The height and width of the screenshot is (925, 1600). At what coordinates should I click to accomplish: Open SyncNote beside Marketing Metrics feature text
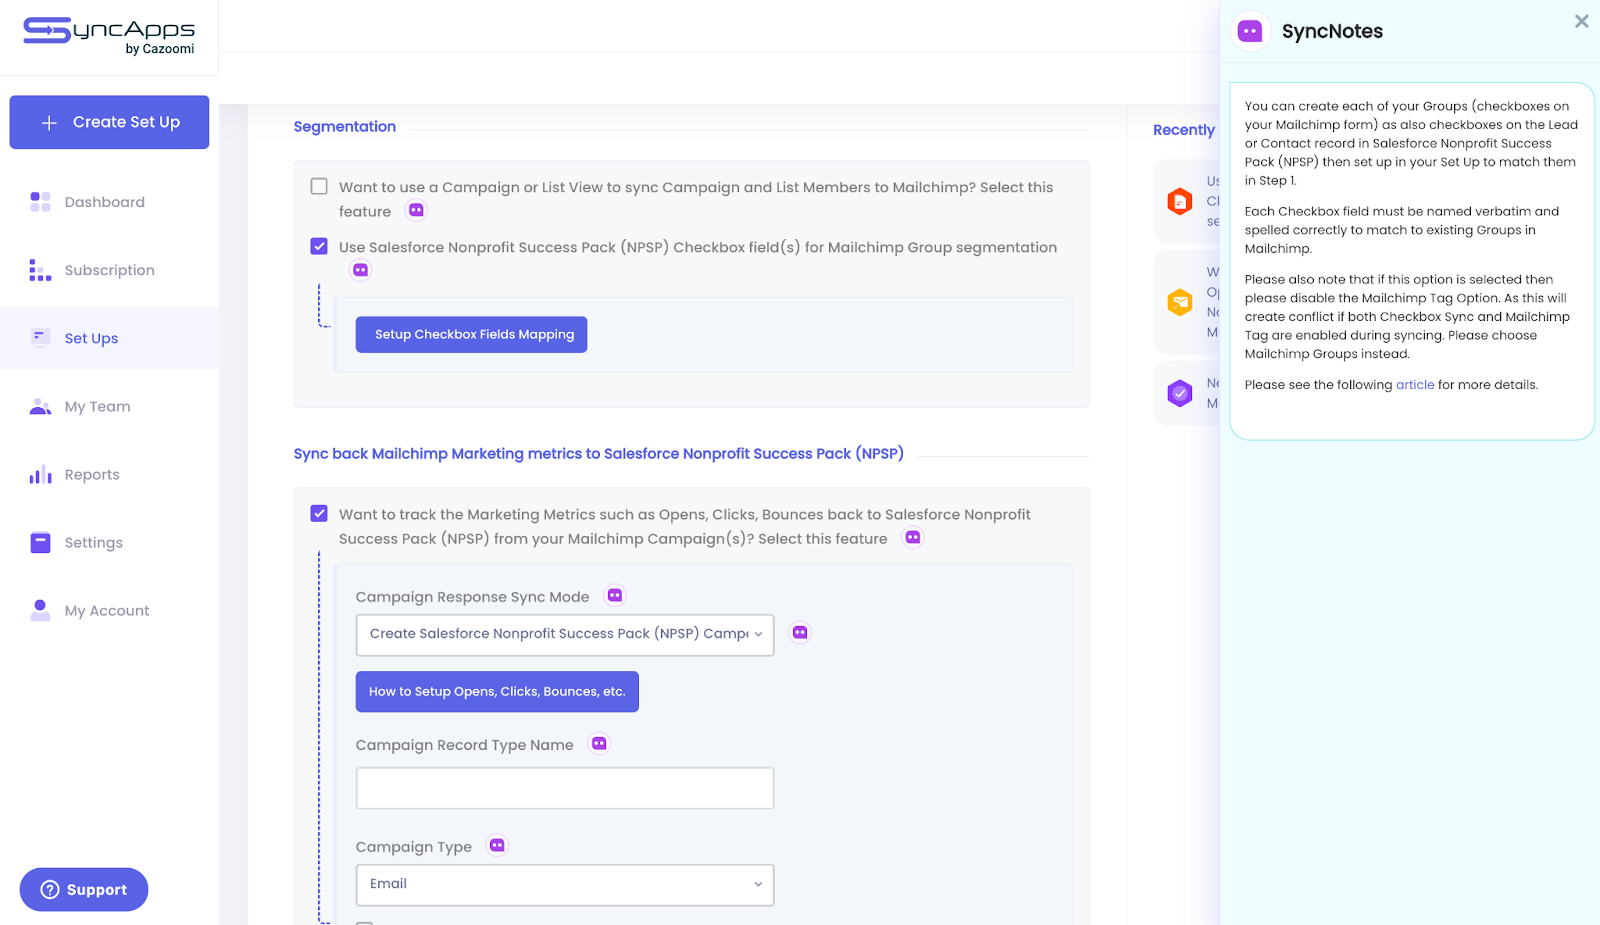[x=913, y=537]
